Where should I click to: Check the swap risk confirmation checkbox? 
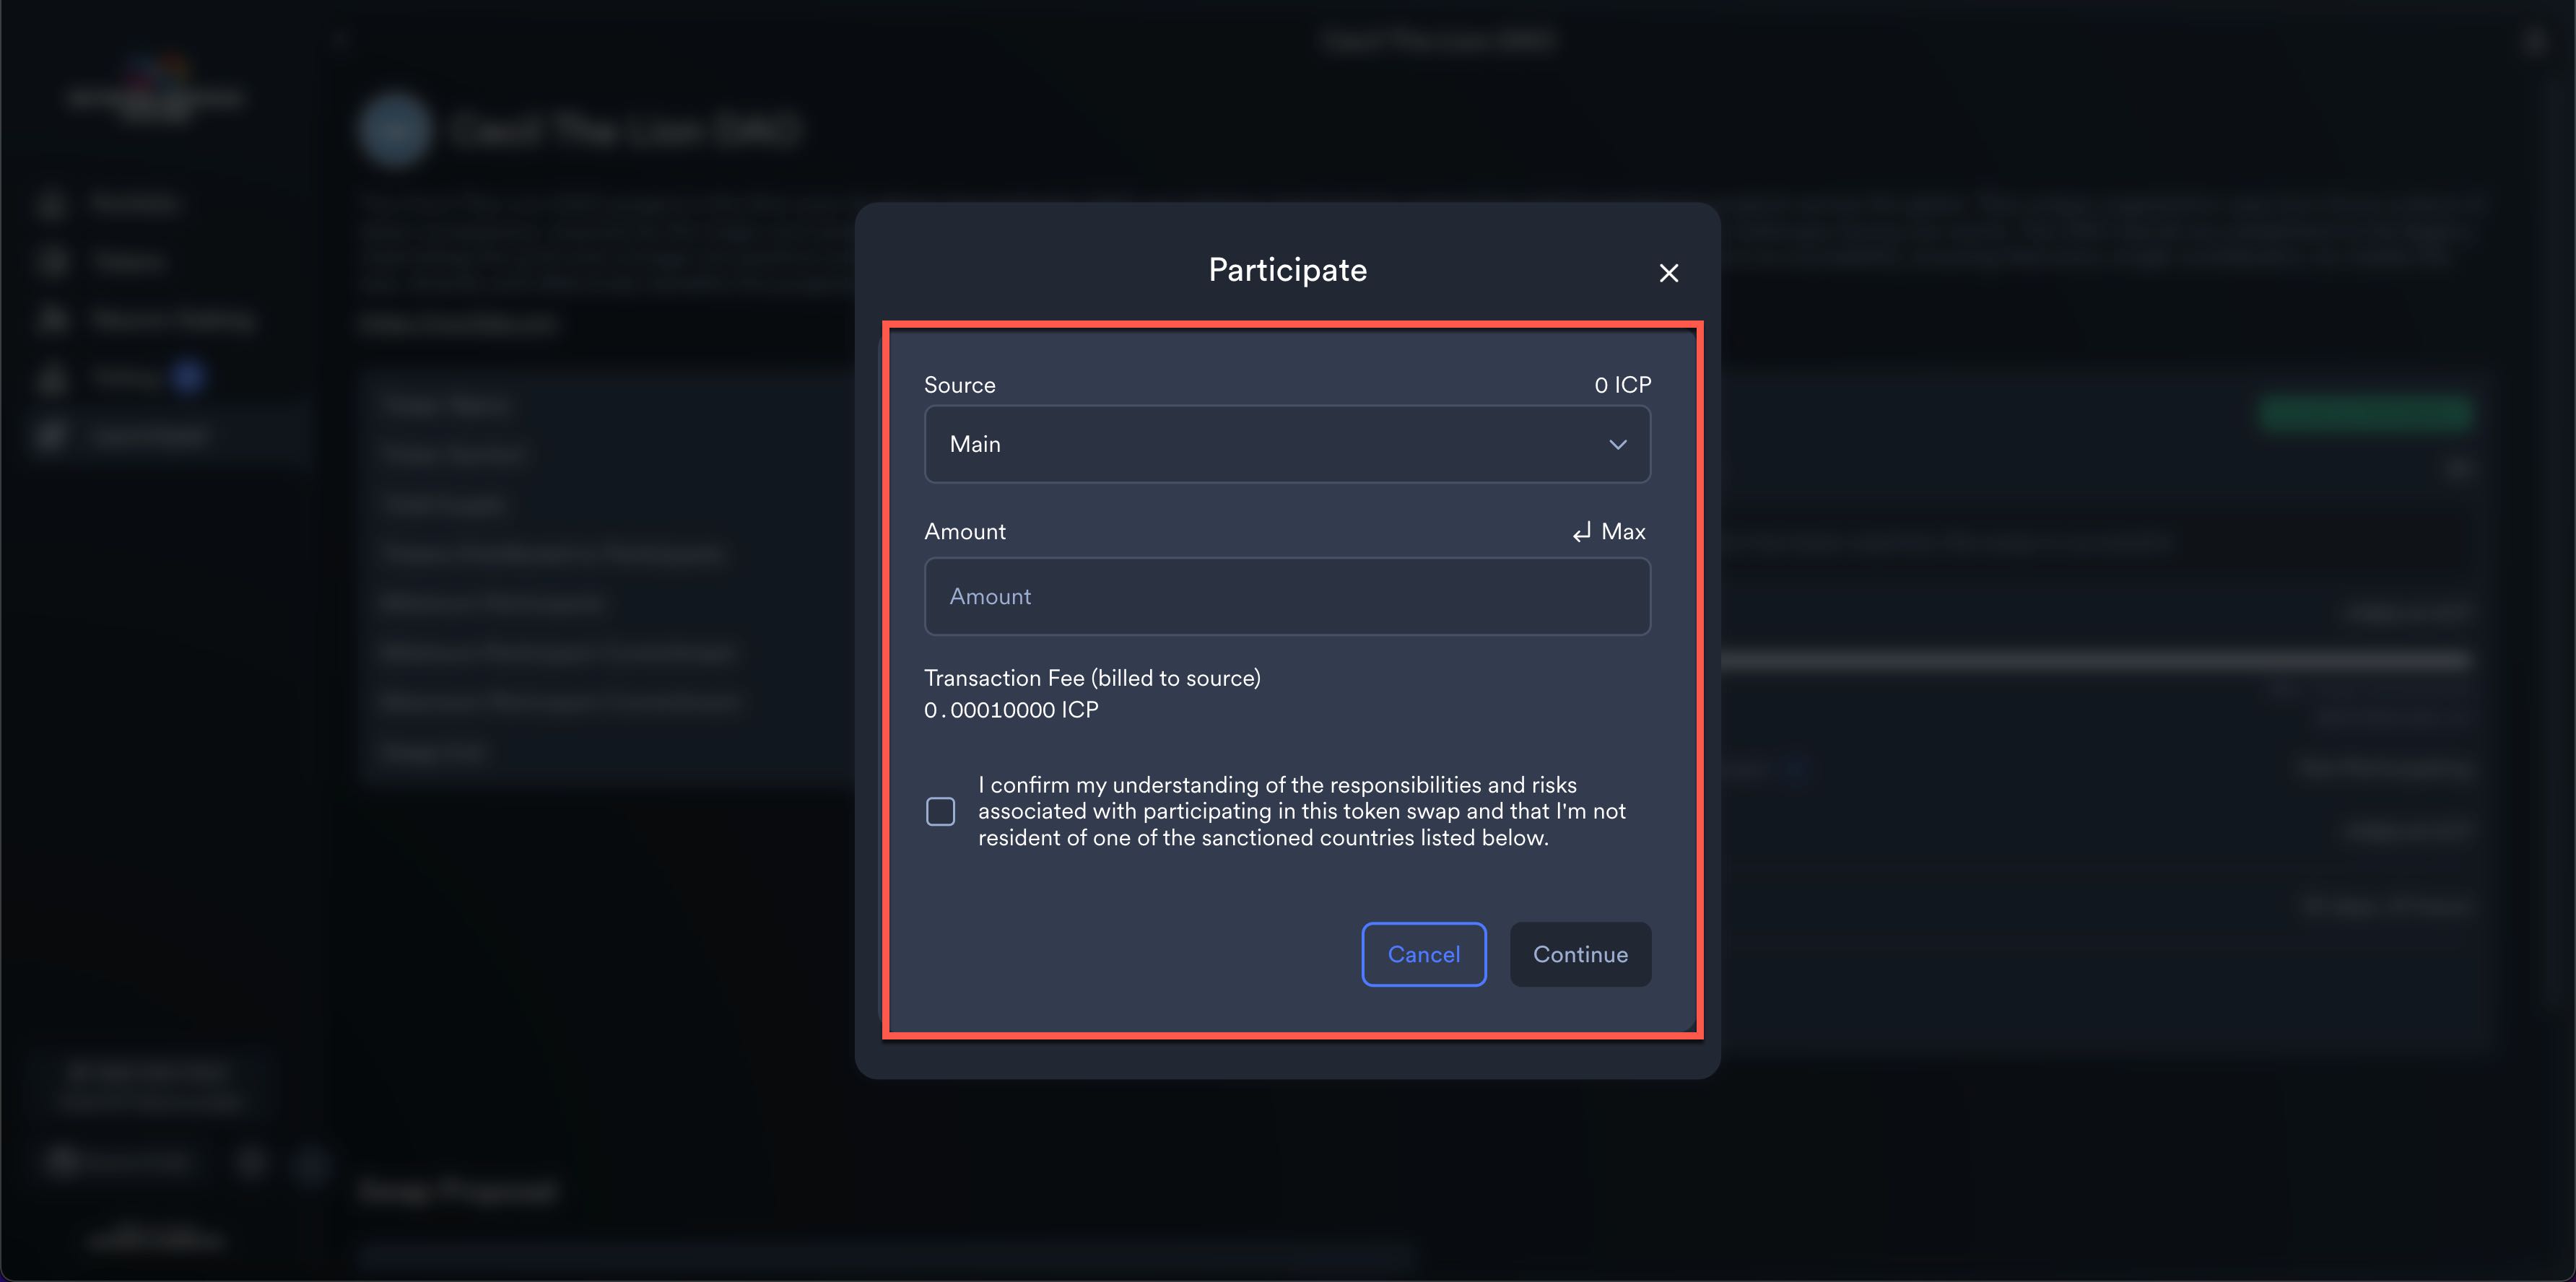(940, 811)
